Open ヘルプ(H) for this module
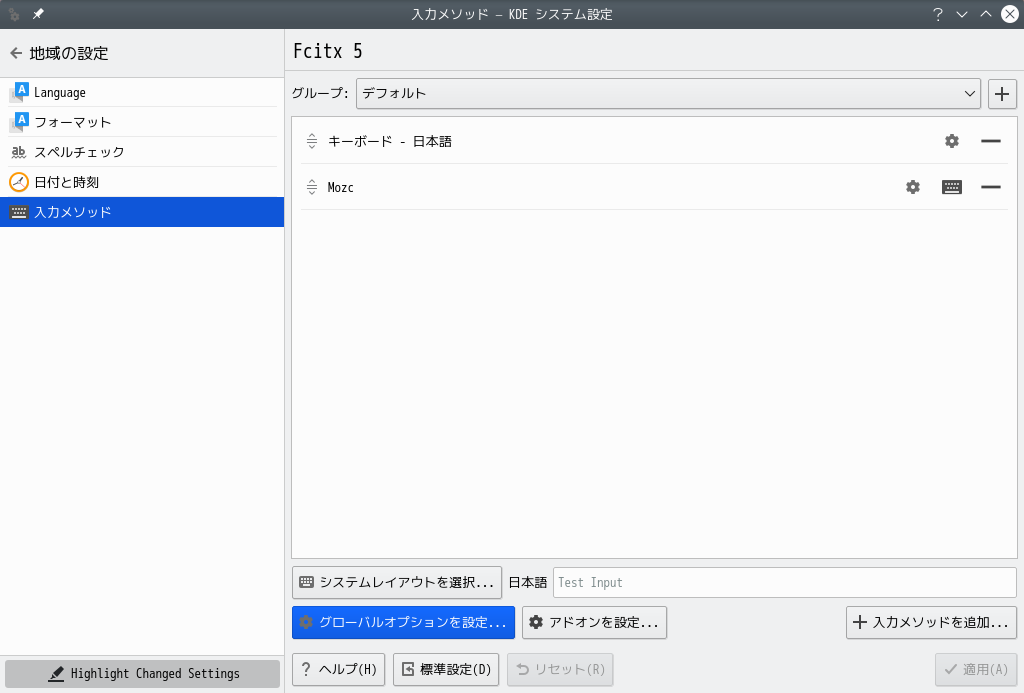 [x=338, y=669]
